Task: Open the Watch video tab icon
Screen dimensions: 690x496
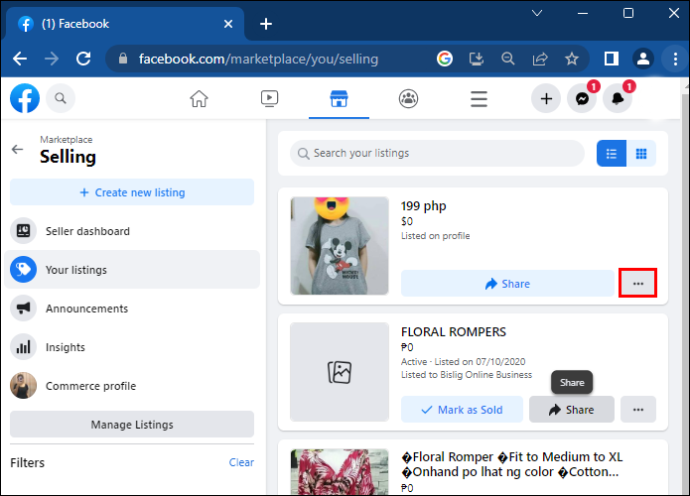Action: pos(269,99)
